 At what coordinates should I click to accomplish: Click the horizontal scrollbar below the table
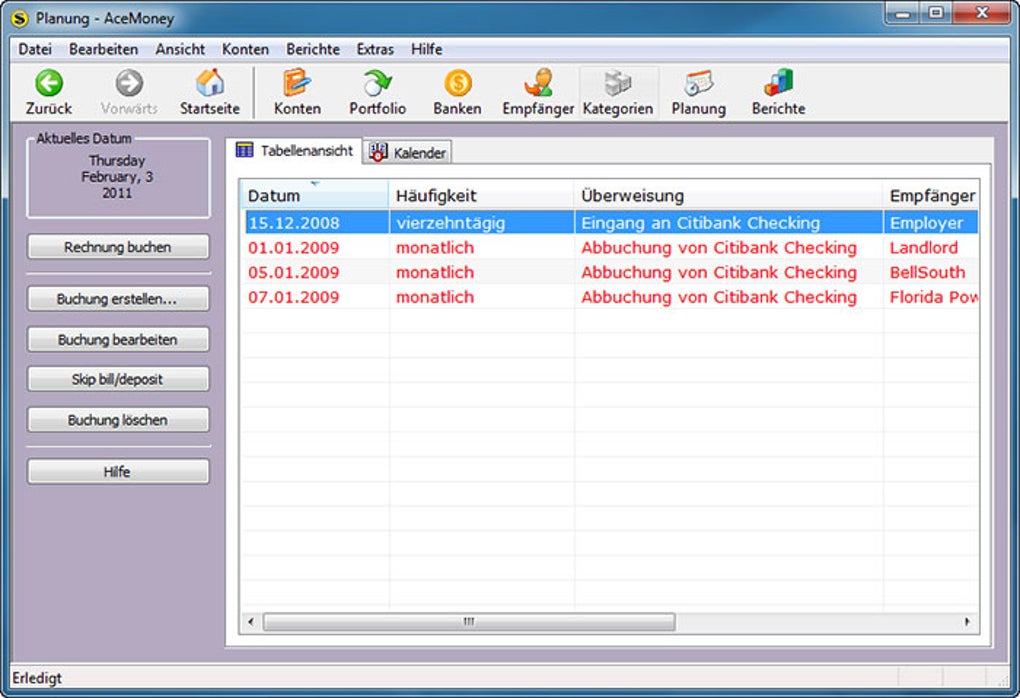470,622
